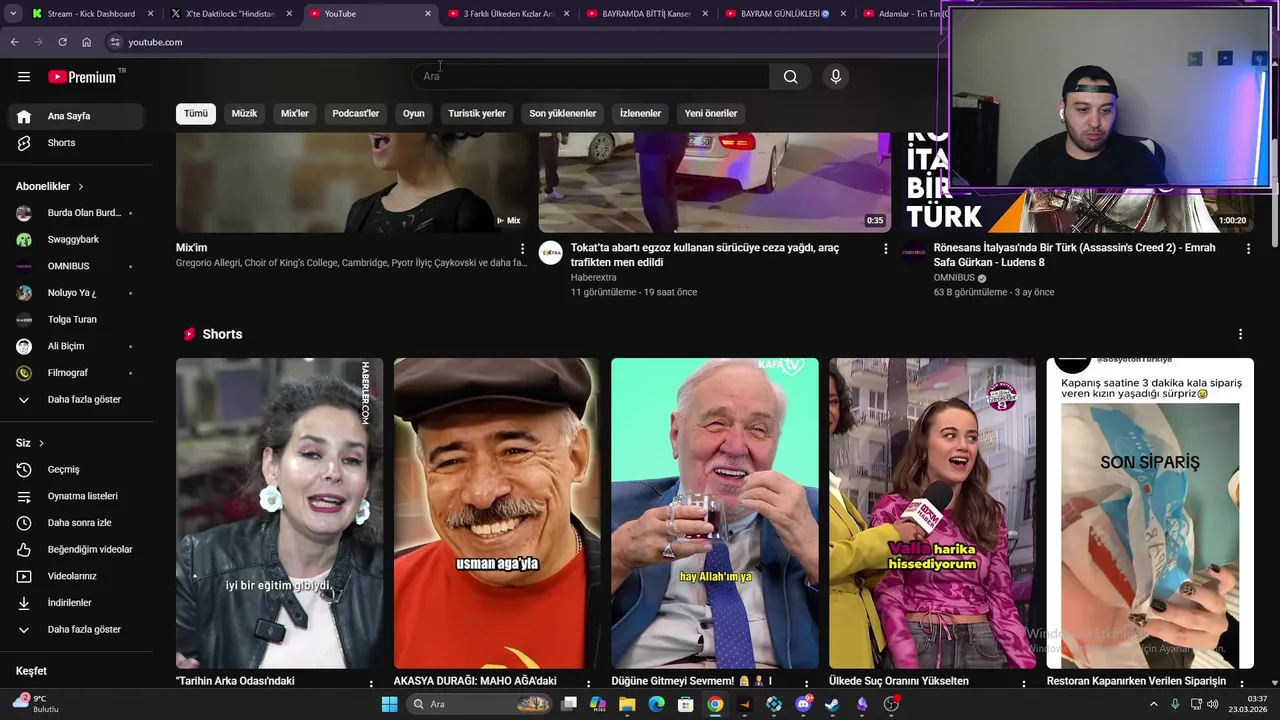This screenshot has height=720, width=1280.
Task: Open options for AKASYA DURAĞI short
Action: (589, 684)
